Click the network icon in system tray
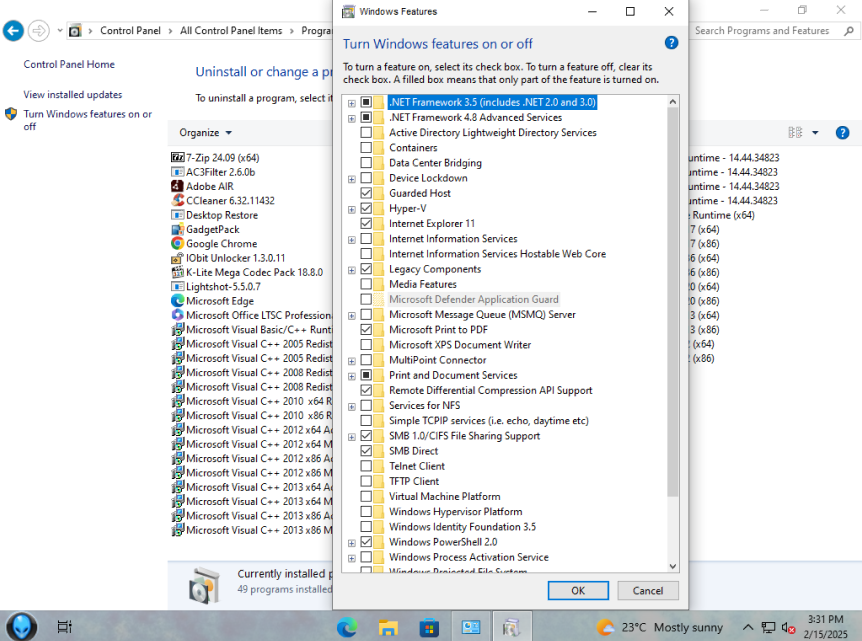Viewport: 862px width, 641px height. click(769, 628)
